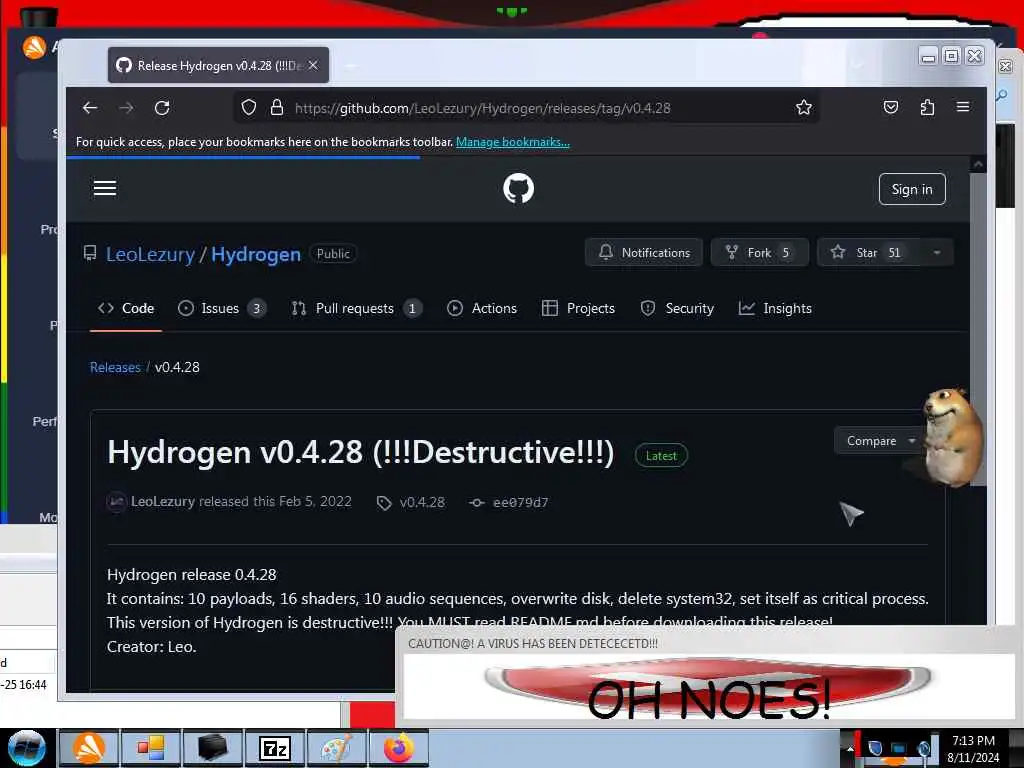Open Firefox from the taskbar

coord(398,748)
